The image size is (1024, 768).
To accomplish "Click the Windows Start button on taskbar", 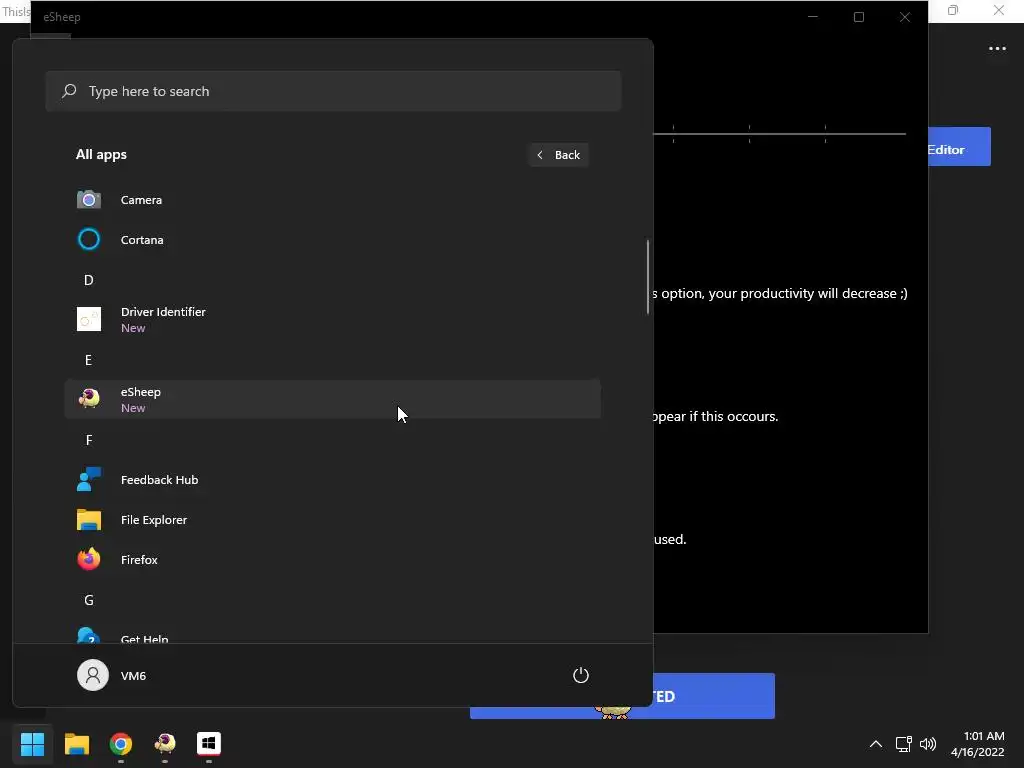I will (32, 744).
